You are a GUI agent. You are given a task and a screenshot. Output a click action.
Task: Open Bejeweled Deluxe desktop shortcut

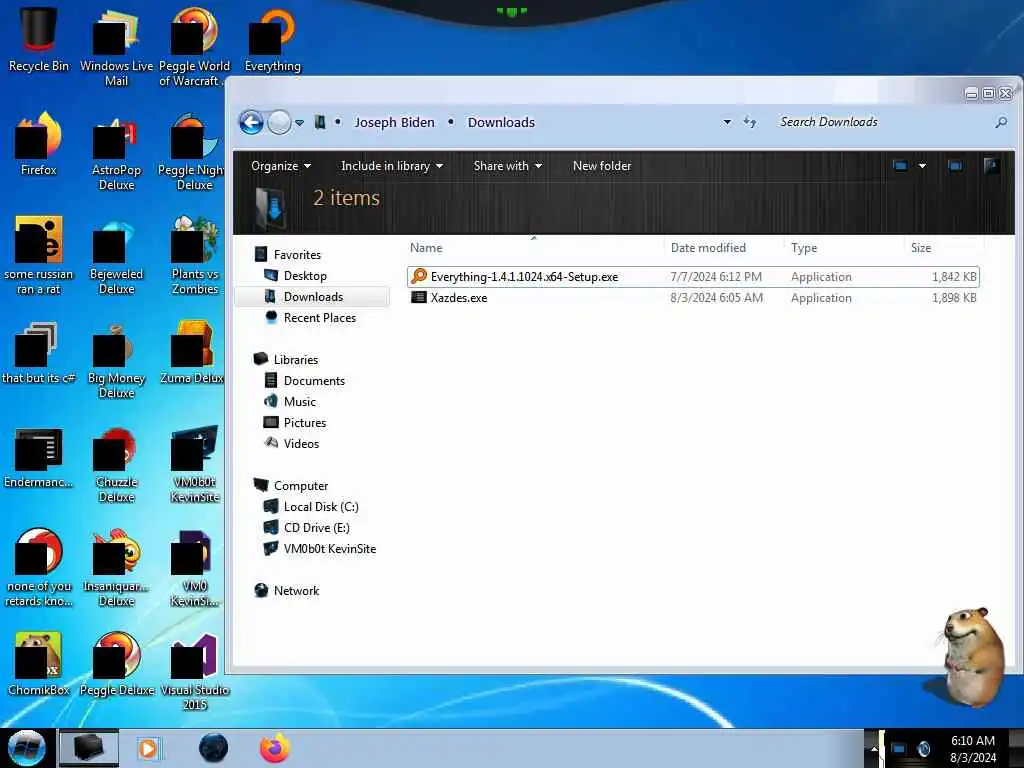tap(116, 256)
